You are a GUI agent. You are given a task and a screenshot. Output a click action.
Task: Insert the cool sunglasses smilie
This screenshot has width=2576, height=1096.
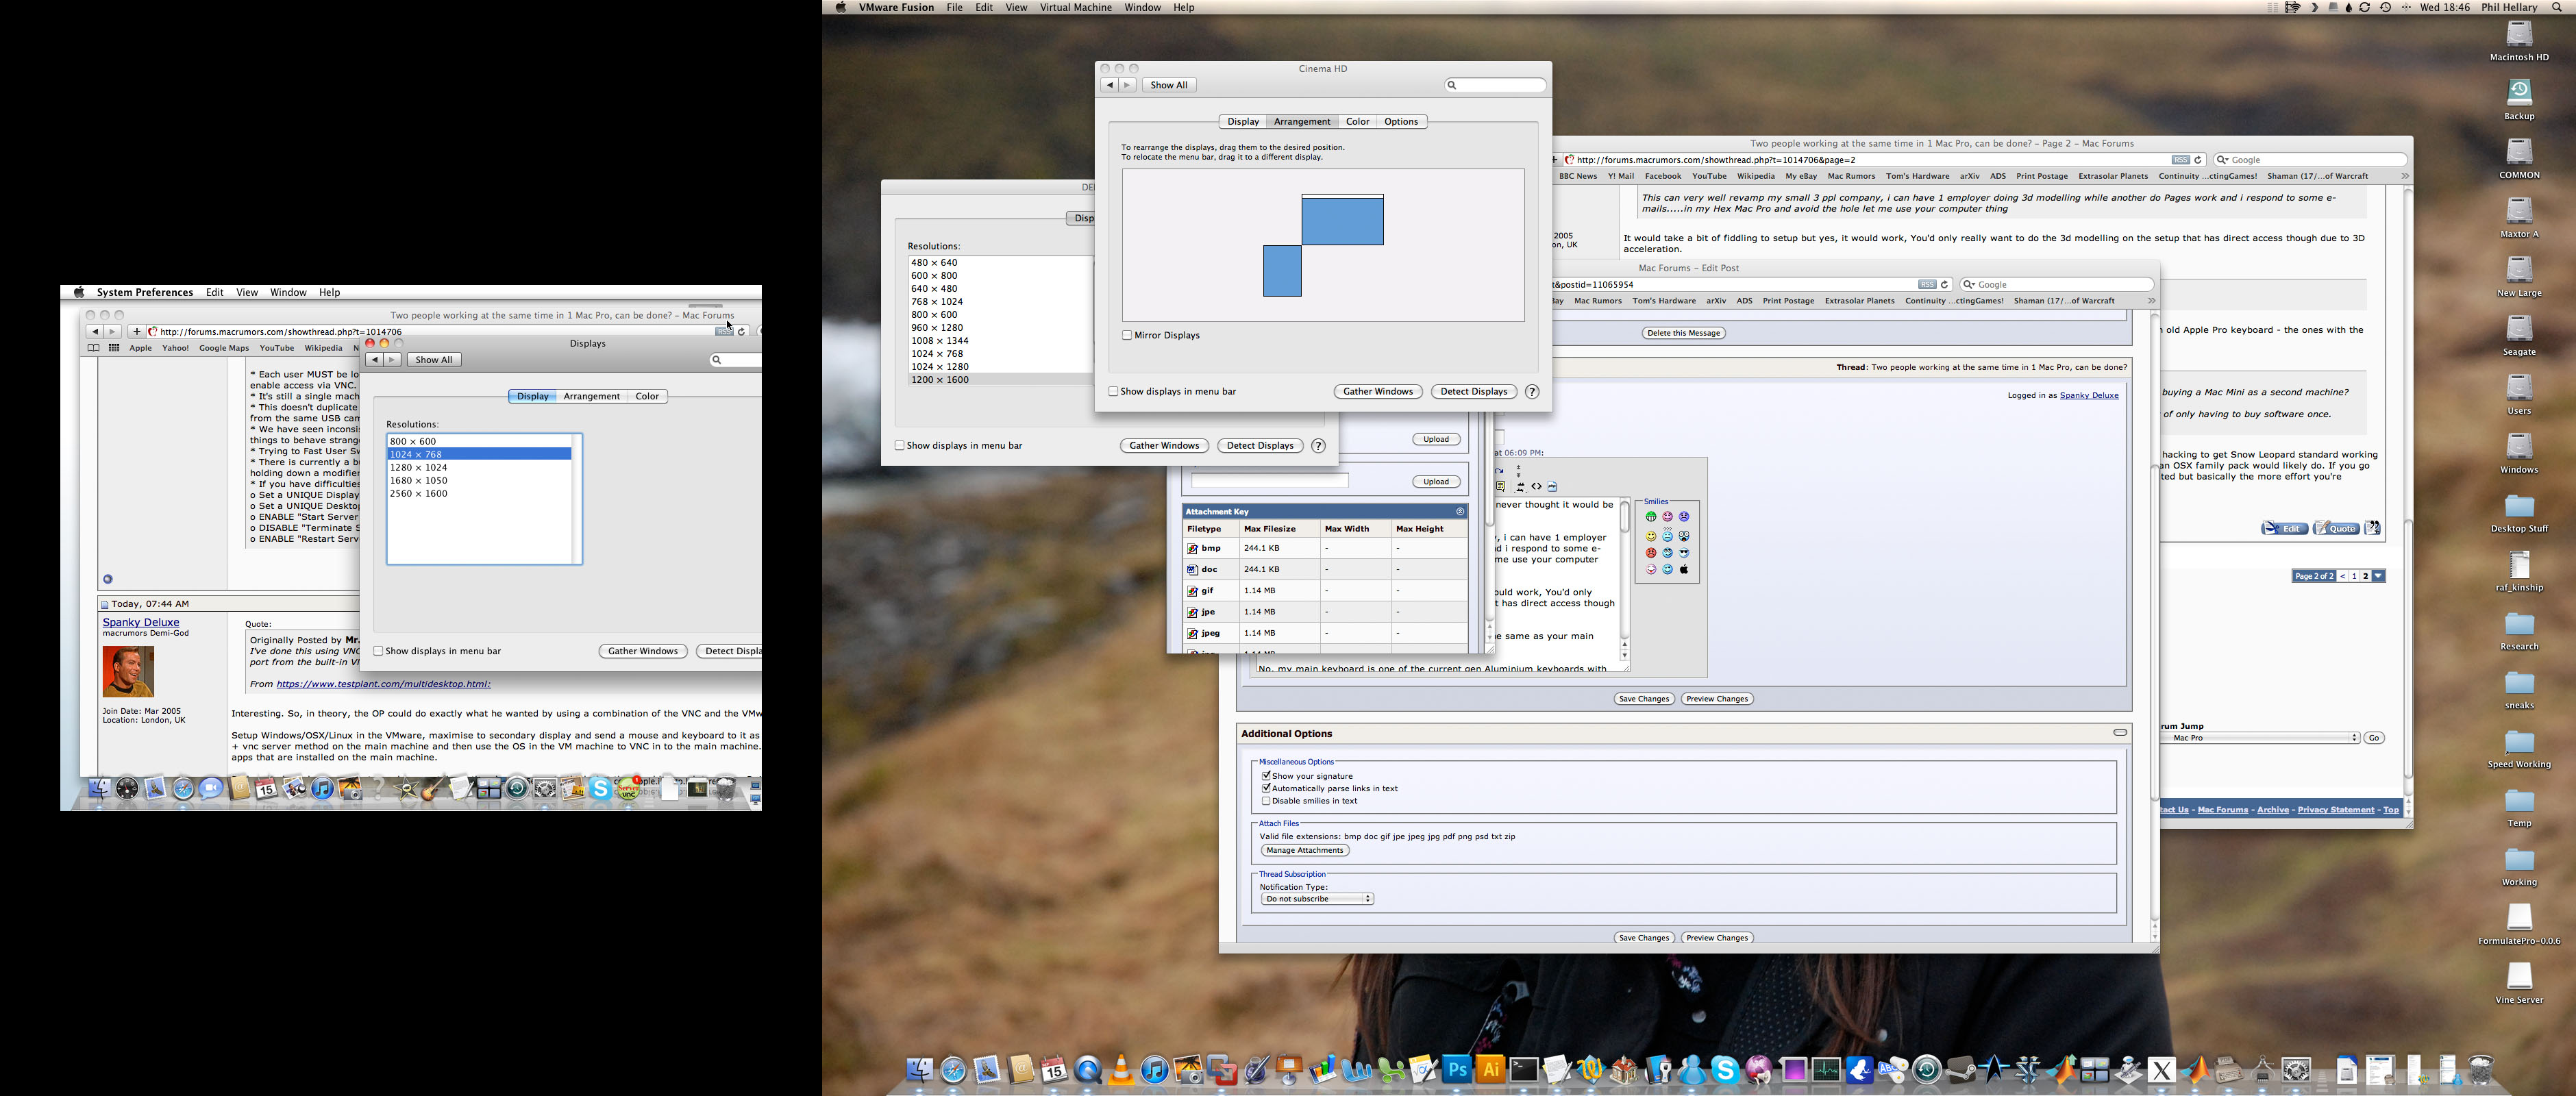click(1684, 553)
